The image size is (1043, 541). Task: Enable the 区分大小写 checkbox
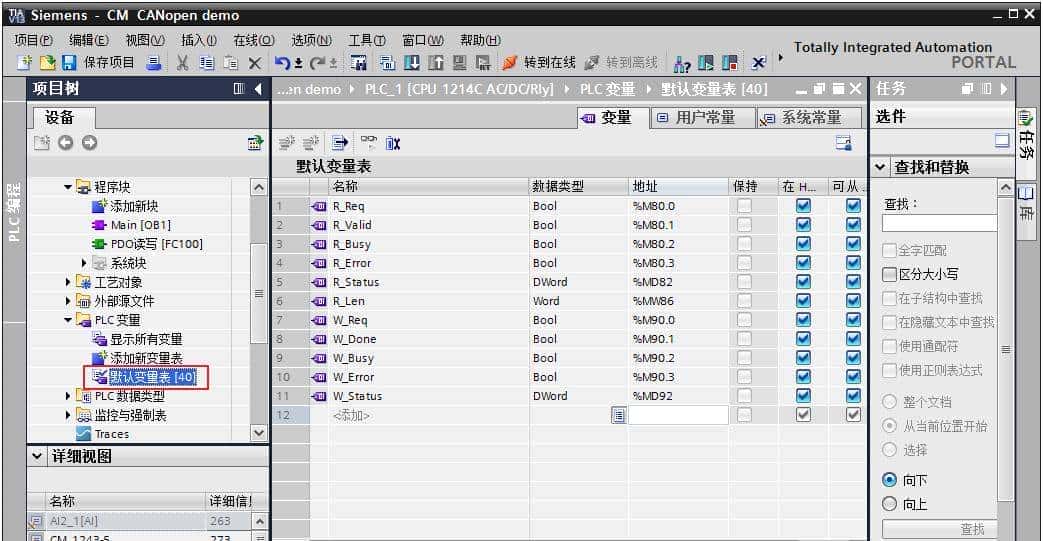point(889,274)
